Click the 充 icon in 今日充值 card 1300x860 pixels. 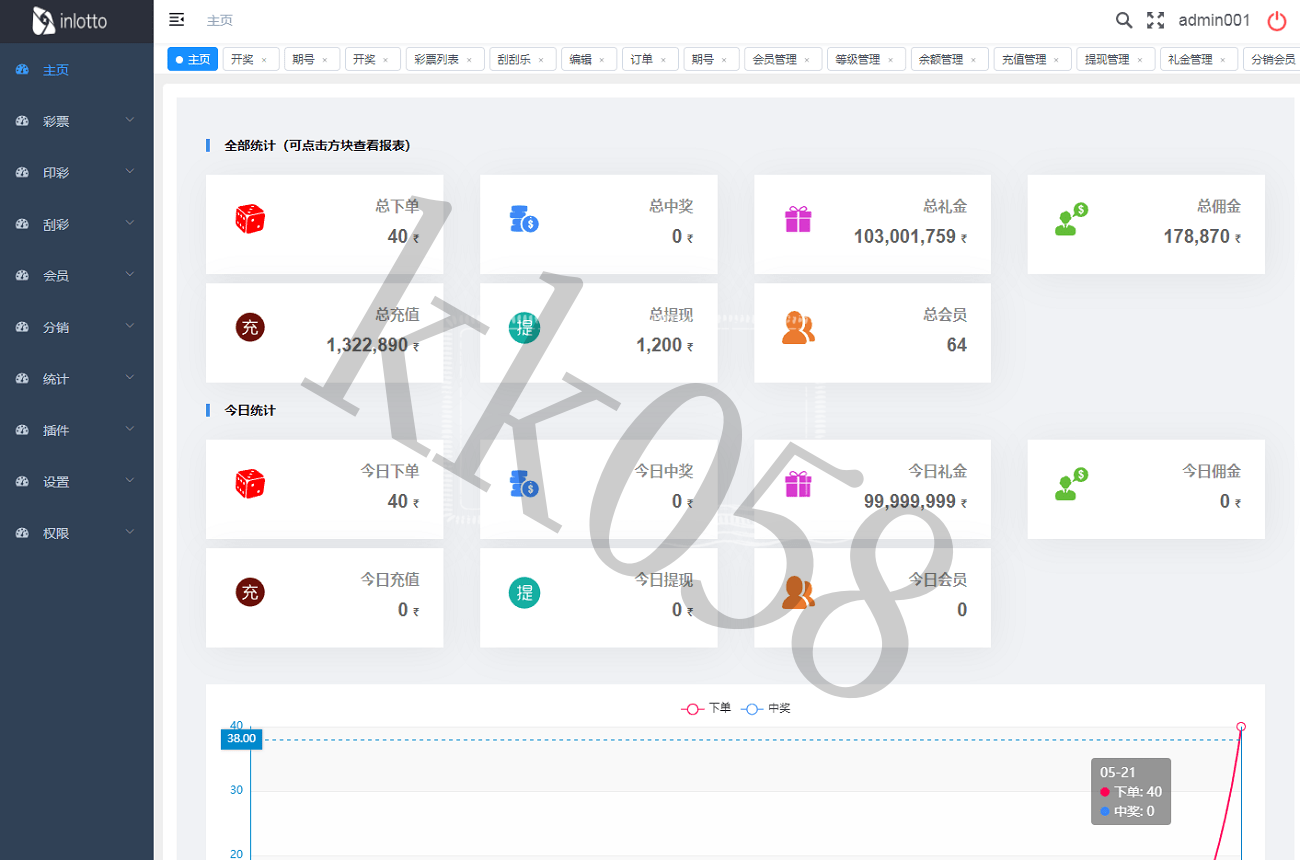tap(250, 592)
